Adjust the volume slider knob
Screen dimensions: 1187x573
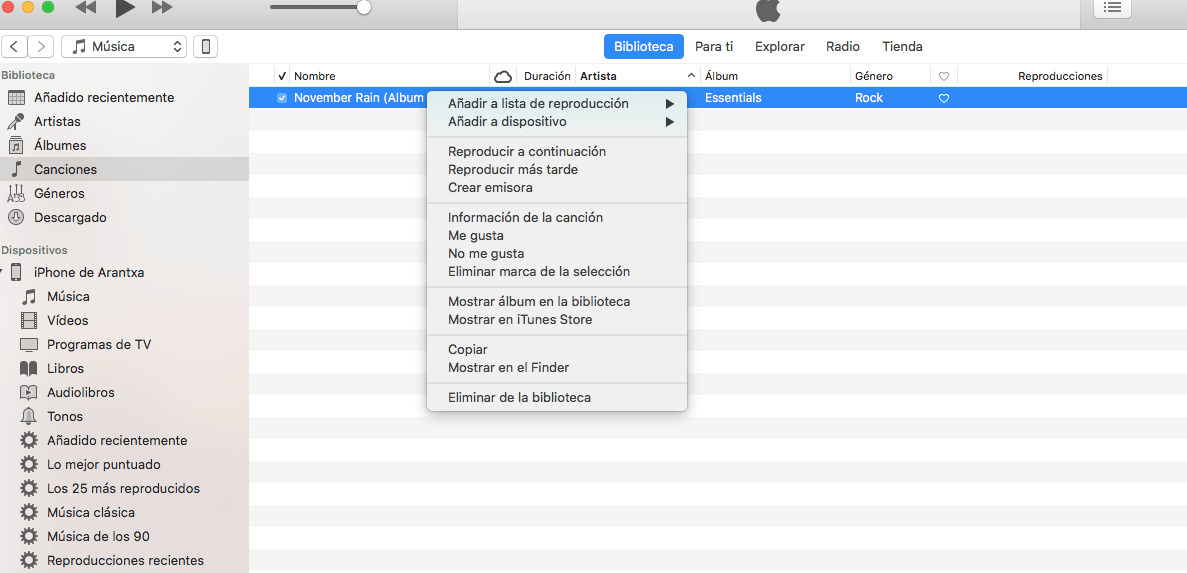(x=364, y=8)
